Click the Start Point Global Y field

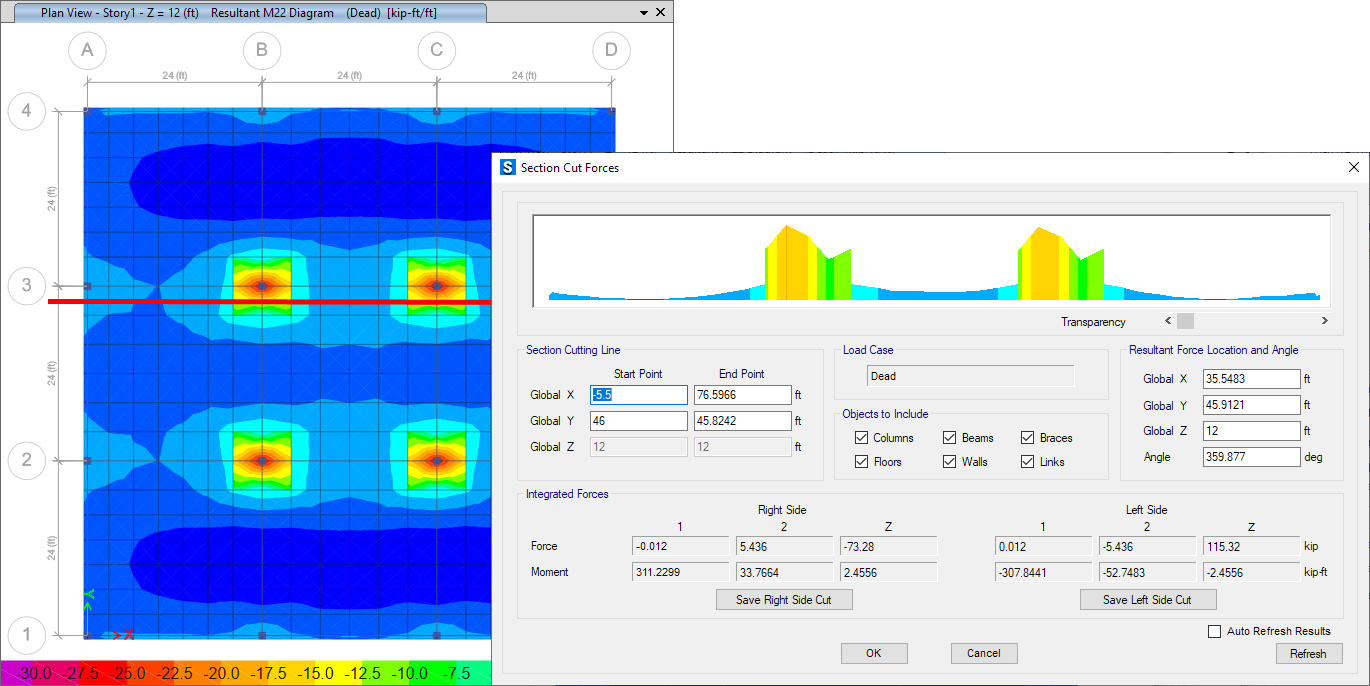coord(638,421)
